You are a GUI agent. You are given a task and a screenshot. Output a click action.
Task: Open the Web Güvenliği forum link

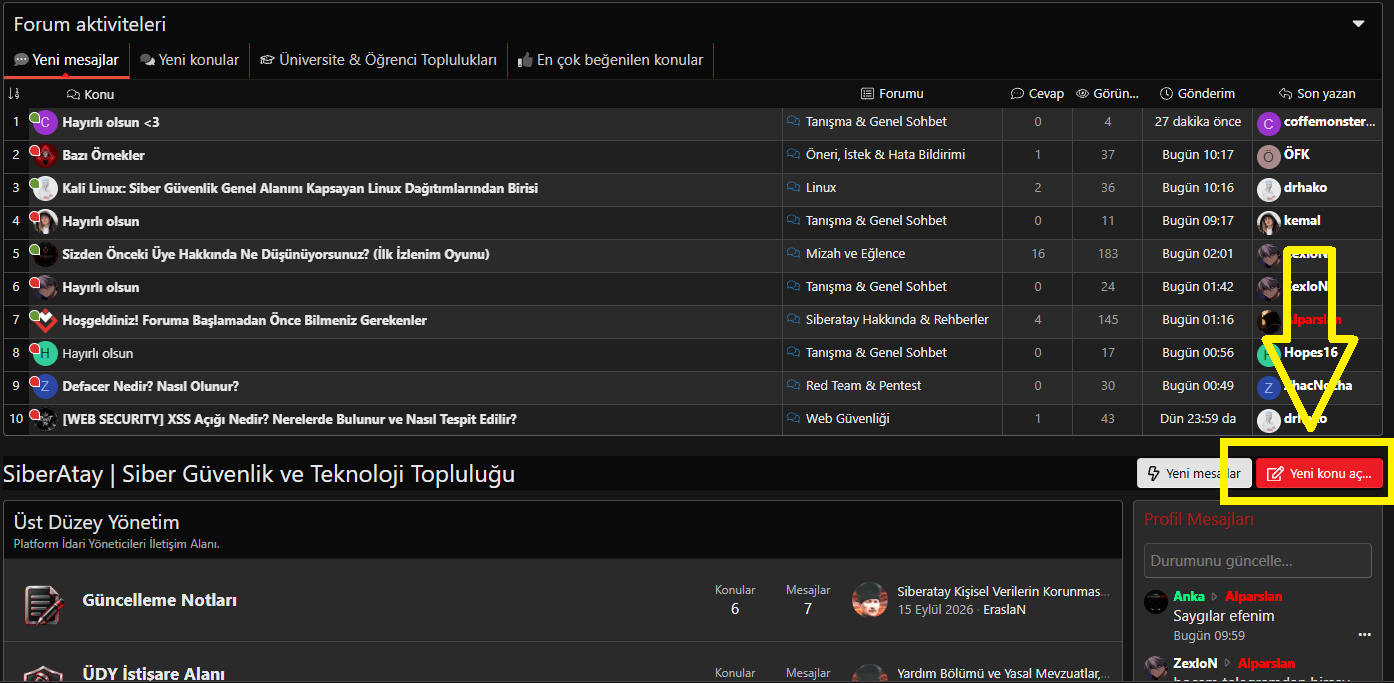847,419
